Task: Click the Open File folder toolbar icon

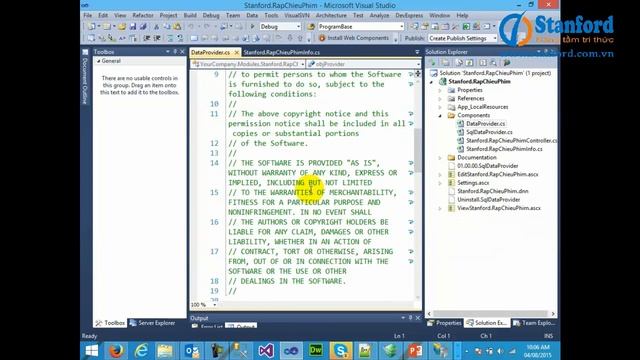Action: coord(122,27)
